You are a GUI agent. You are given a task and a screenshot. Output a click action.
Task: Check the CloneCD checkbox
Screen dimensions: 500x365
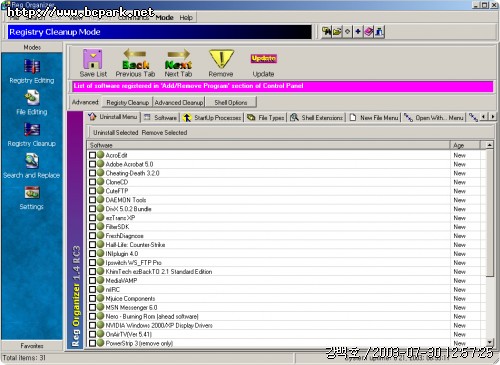coord(92,182)
